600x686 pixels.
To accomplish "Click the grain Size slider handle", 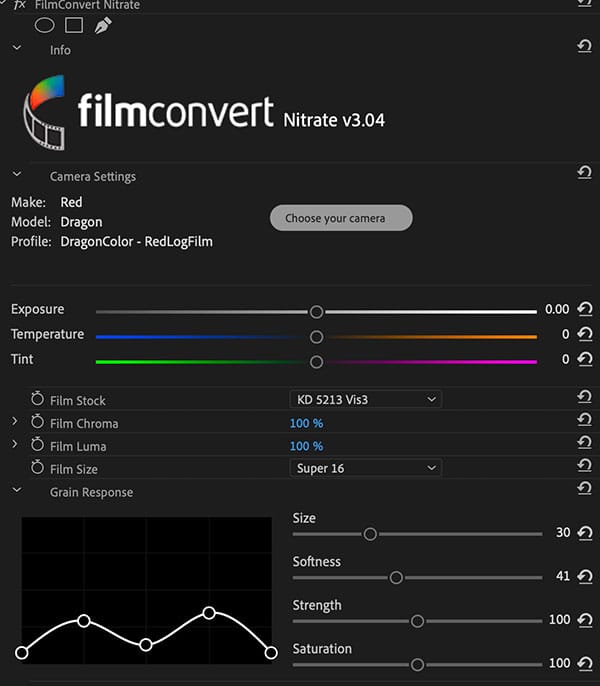I will coord(370,534).
